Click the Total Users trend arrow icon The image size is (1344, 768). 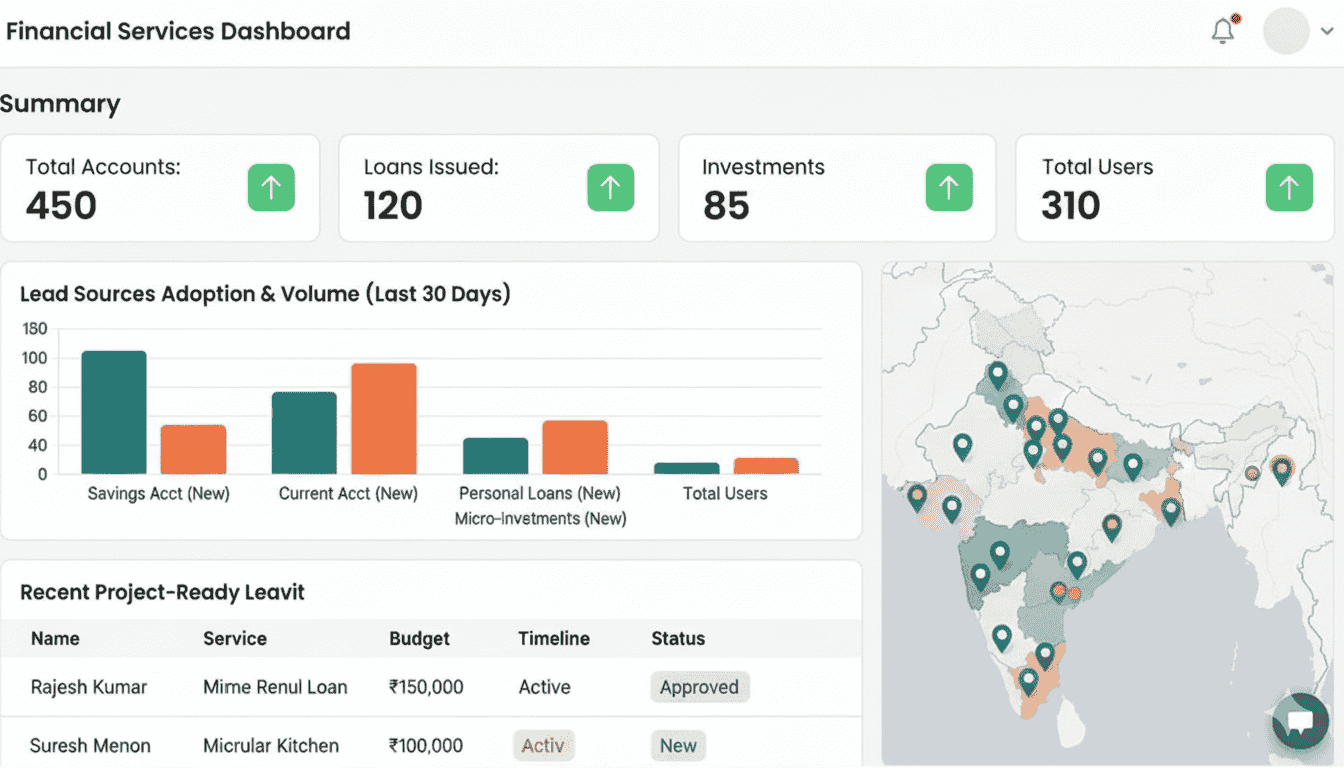(x=1288, y=187)
